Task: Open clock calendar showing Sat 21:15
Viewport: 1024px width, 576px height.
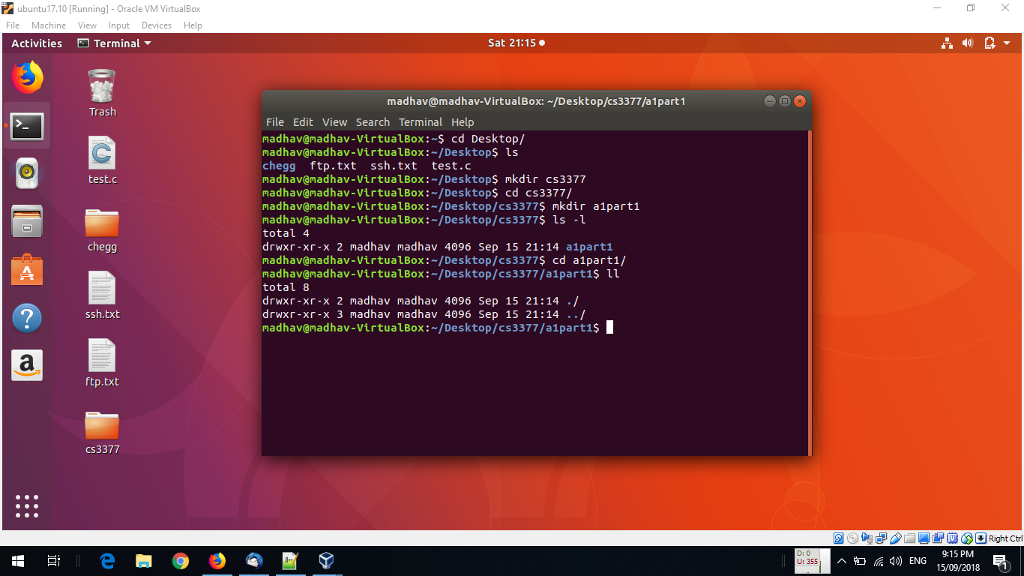Action: (516, 43)
